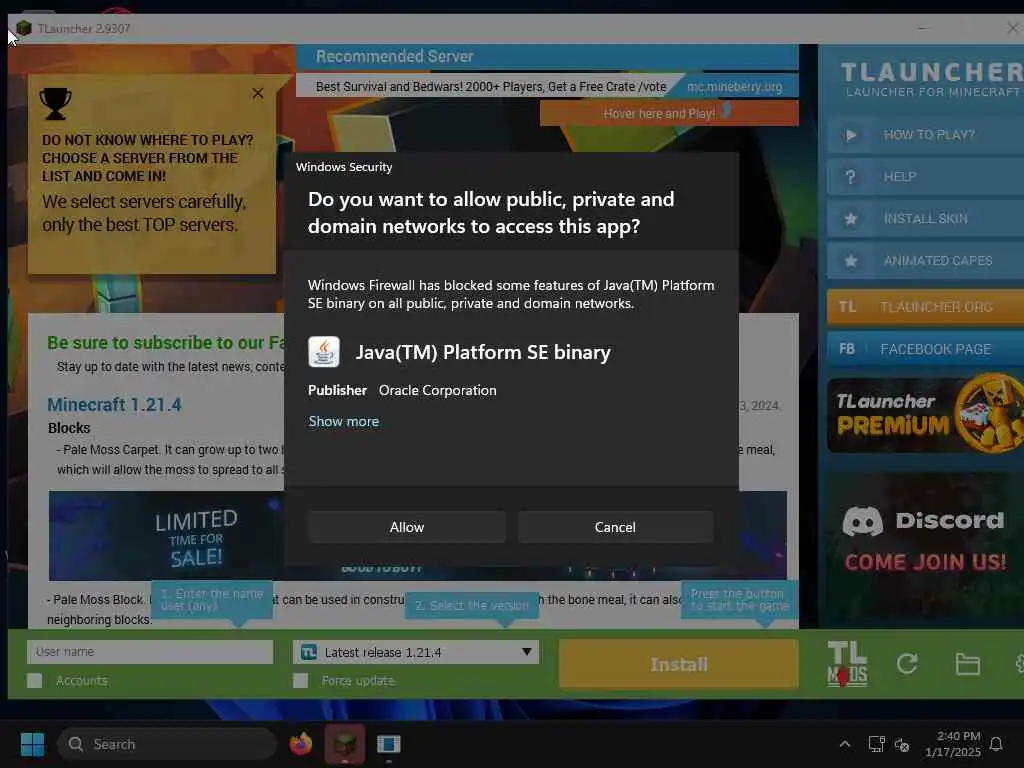The height and width of the screenshot is (768, 1024).
Task: Click the User name input field
Action: pyautogui.click(x=150, y=652)
